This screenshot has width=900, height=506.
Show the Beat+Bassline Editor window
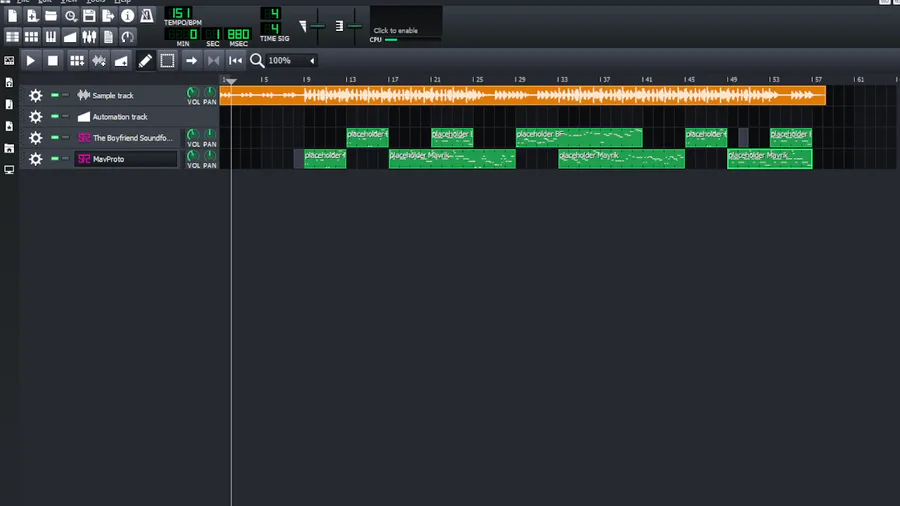pyautogui.click(x=32, y=37)
